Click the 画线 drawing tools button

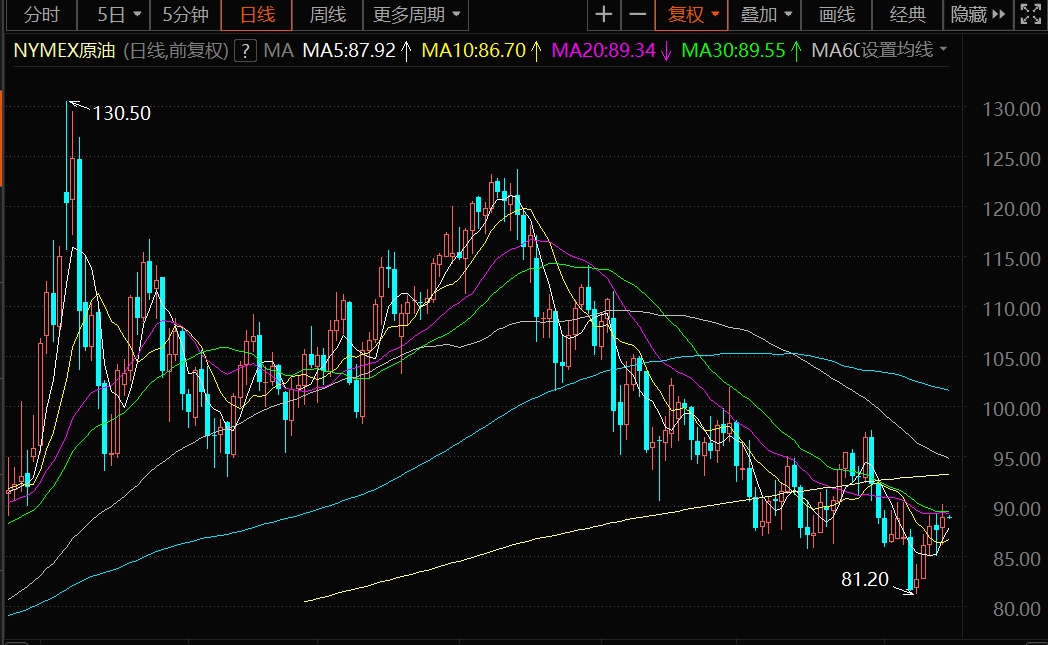[x=837, y=15]
